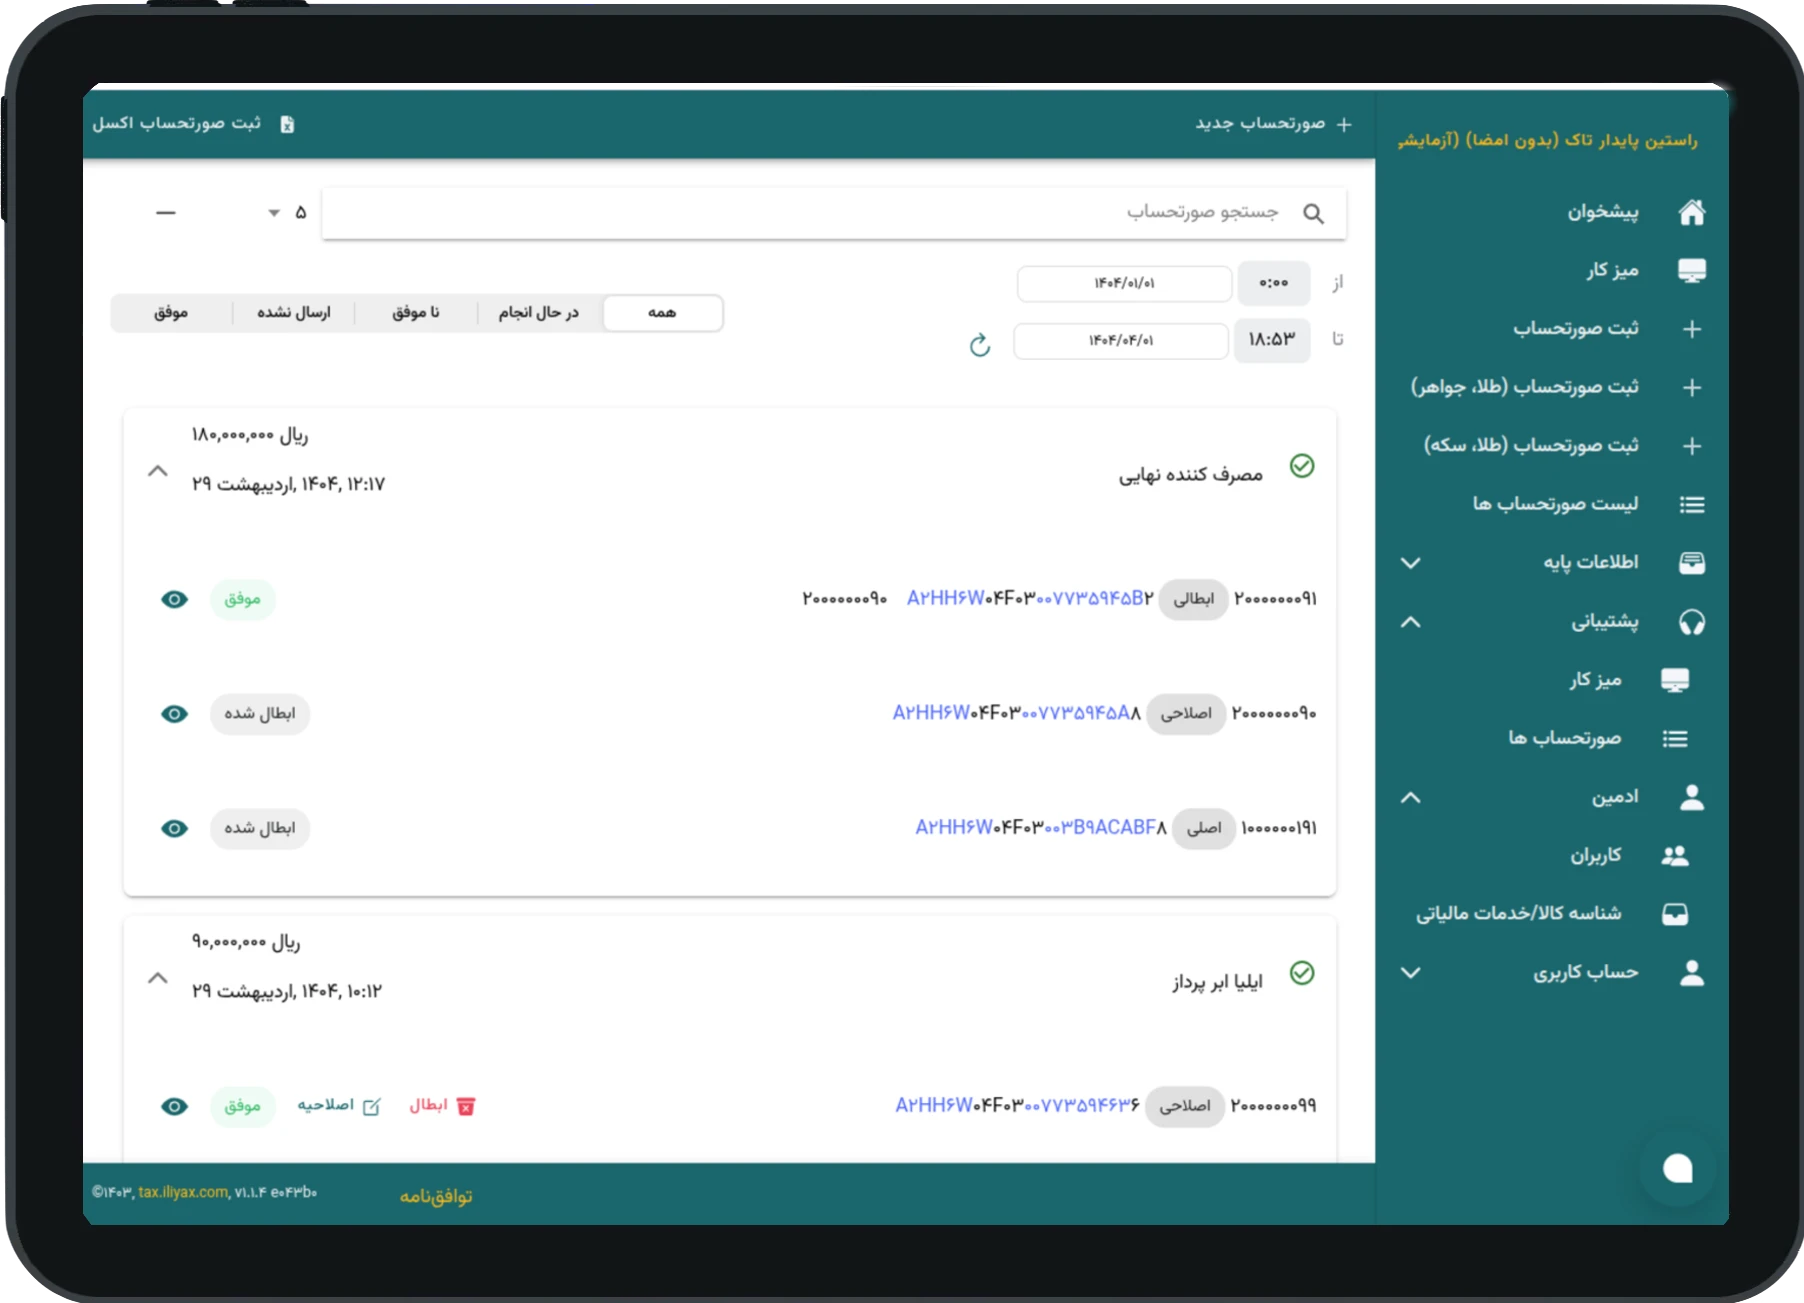Click green check icon of مصرف کننده نهایی
The image size is (1804, 1303).
[1302, 466]
